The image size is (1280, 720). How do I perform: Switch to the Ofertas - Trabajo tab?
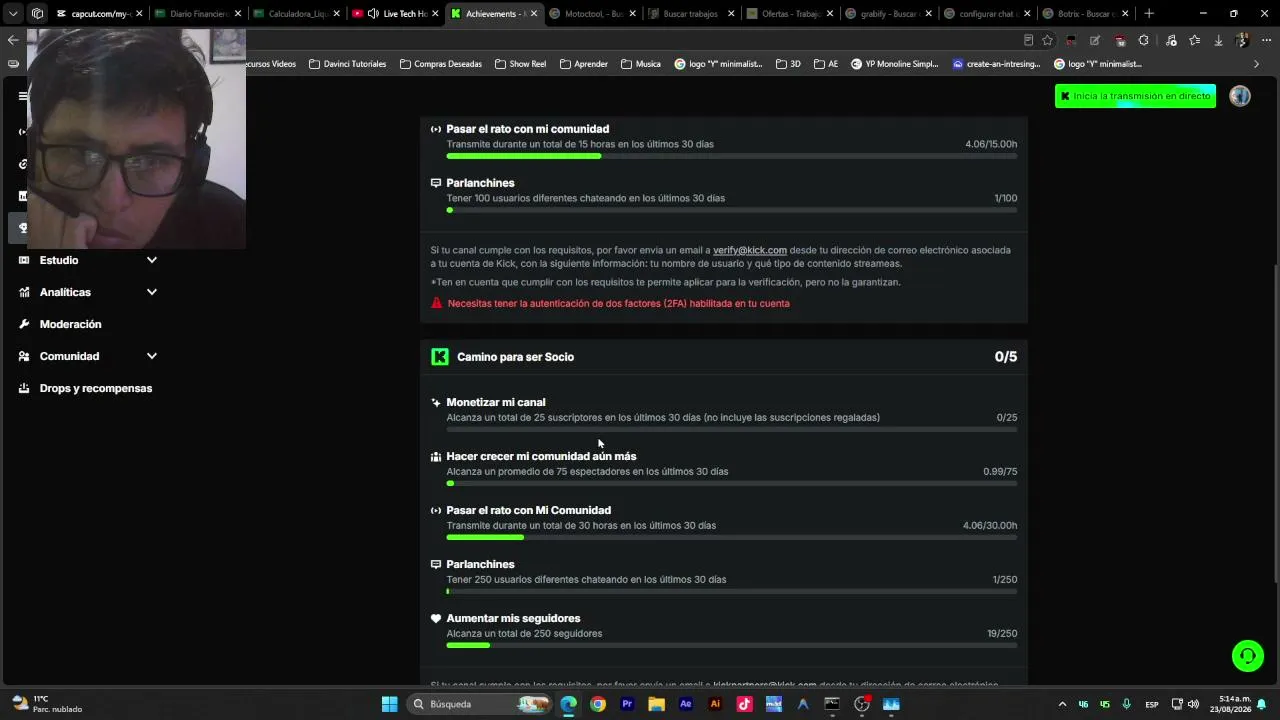pos(789,14)
